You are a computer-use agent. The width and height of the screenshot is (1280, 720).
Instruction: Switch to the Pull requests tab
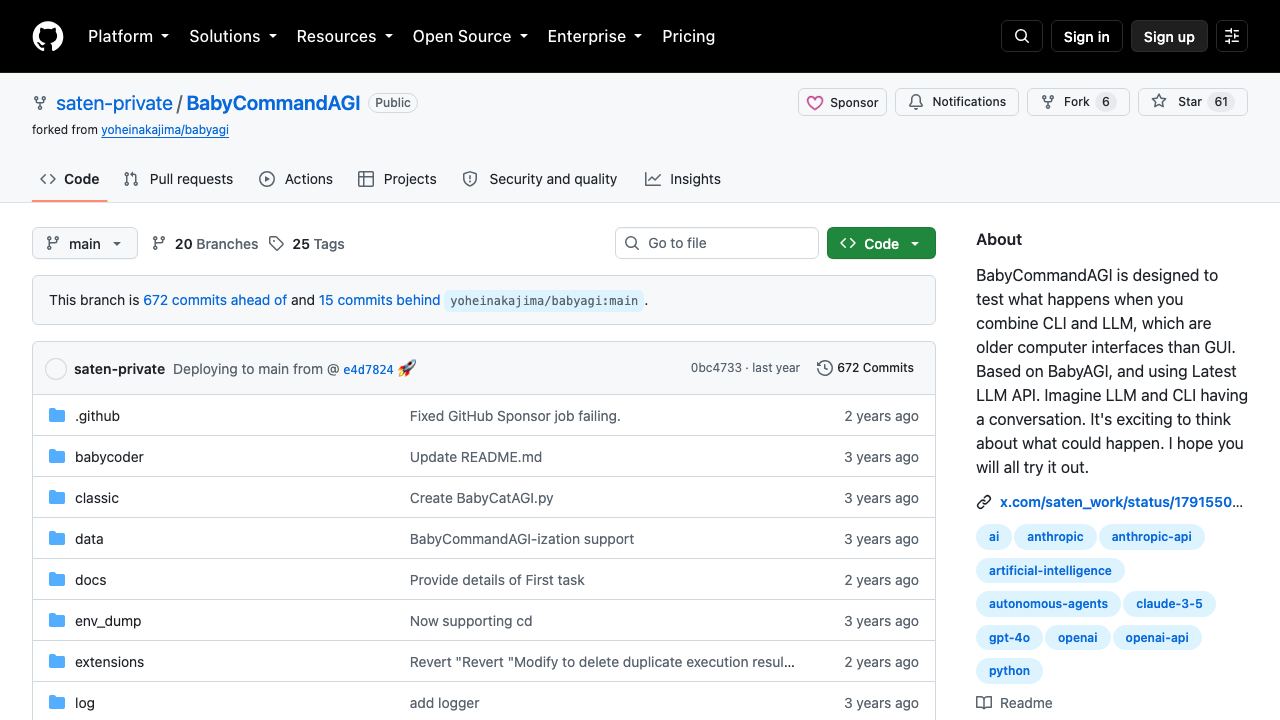[x=178, y=179]
